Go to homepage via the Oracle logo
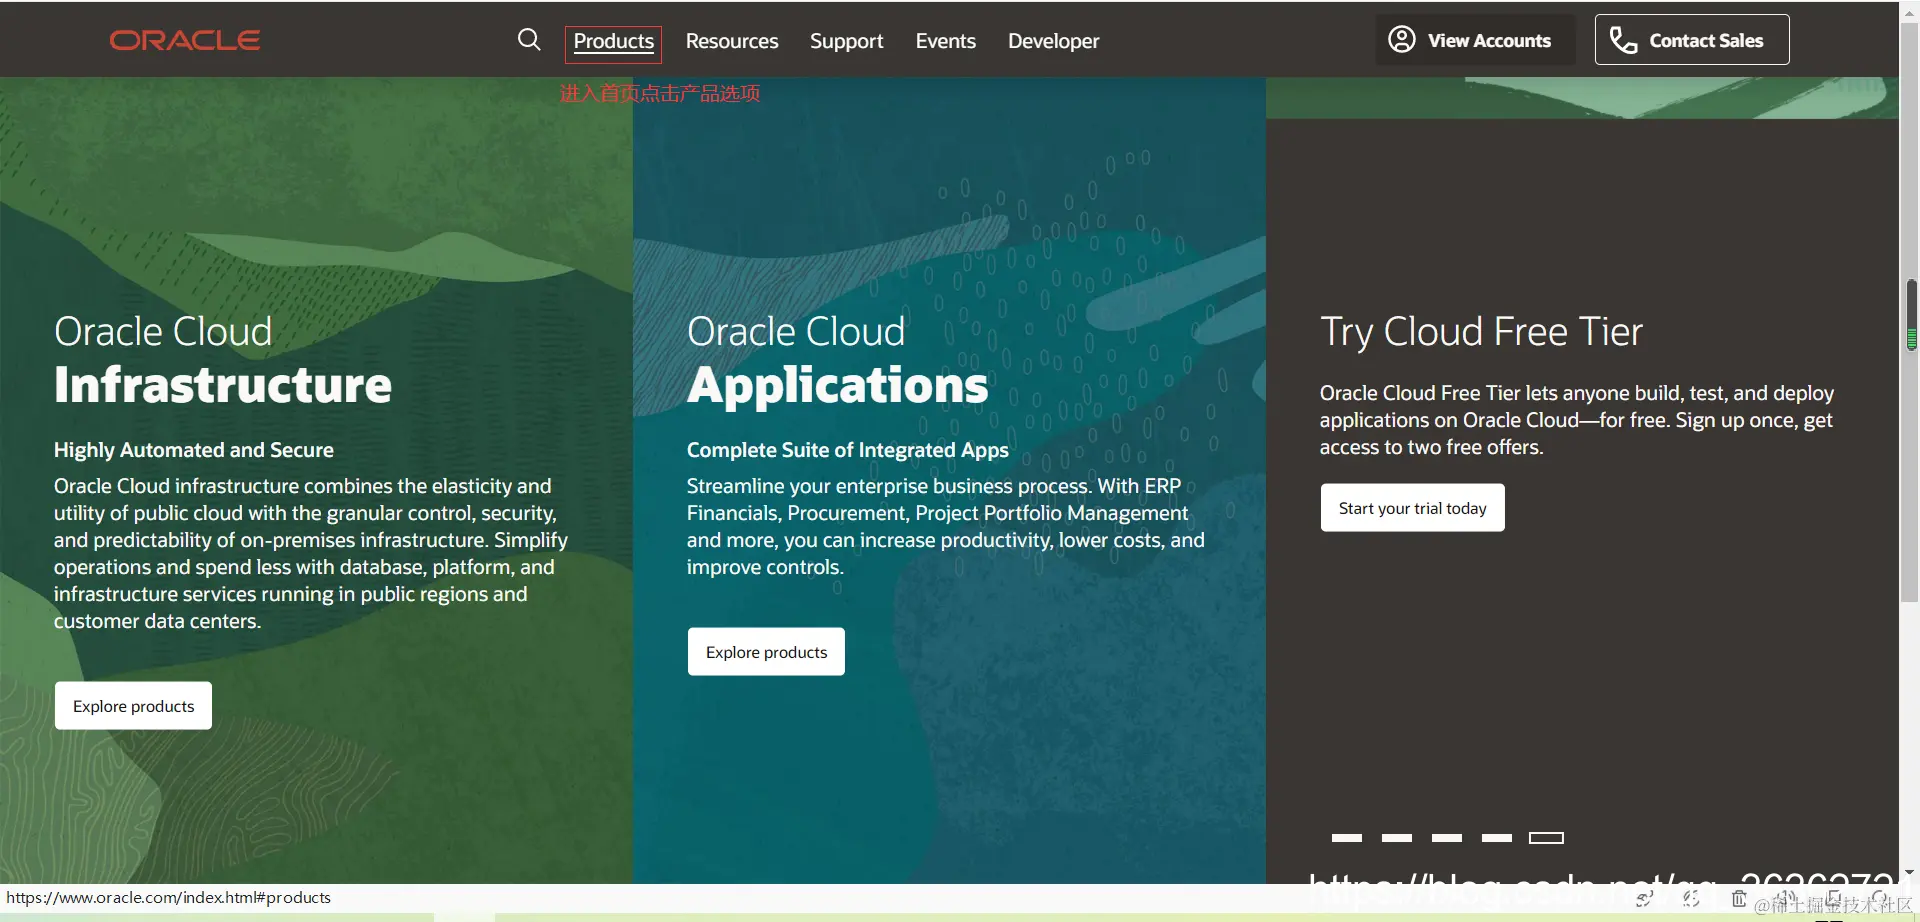The image size is (1920, 922). click(185, 40)
